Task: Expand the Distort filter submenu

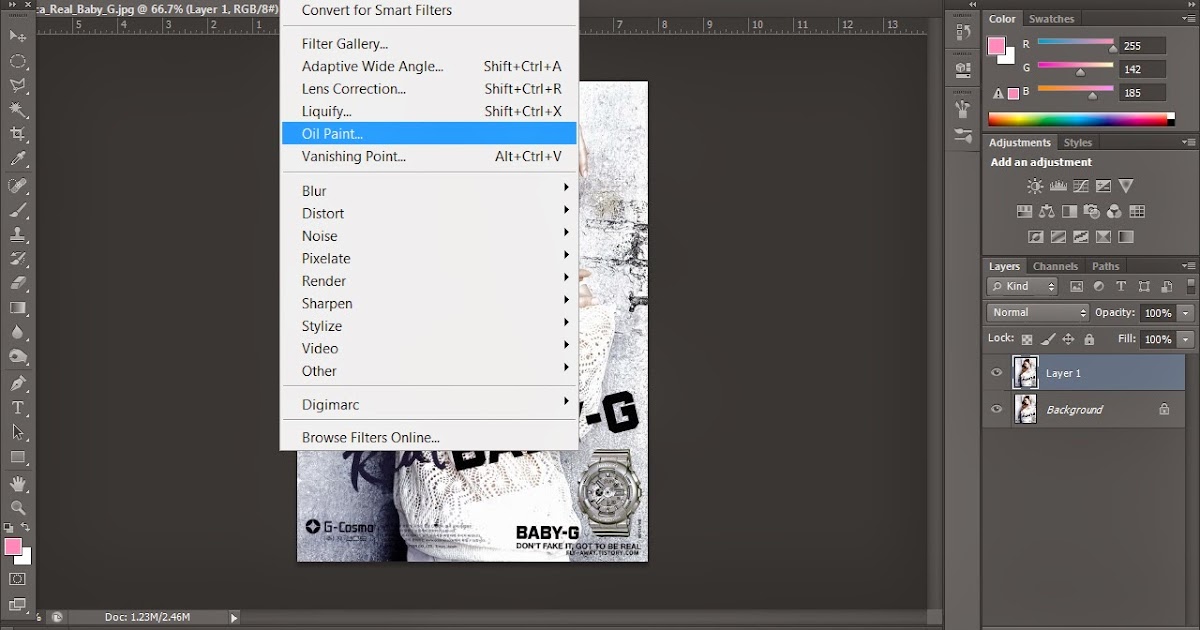Action: coord(430,213)
